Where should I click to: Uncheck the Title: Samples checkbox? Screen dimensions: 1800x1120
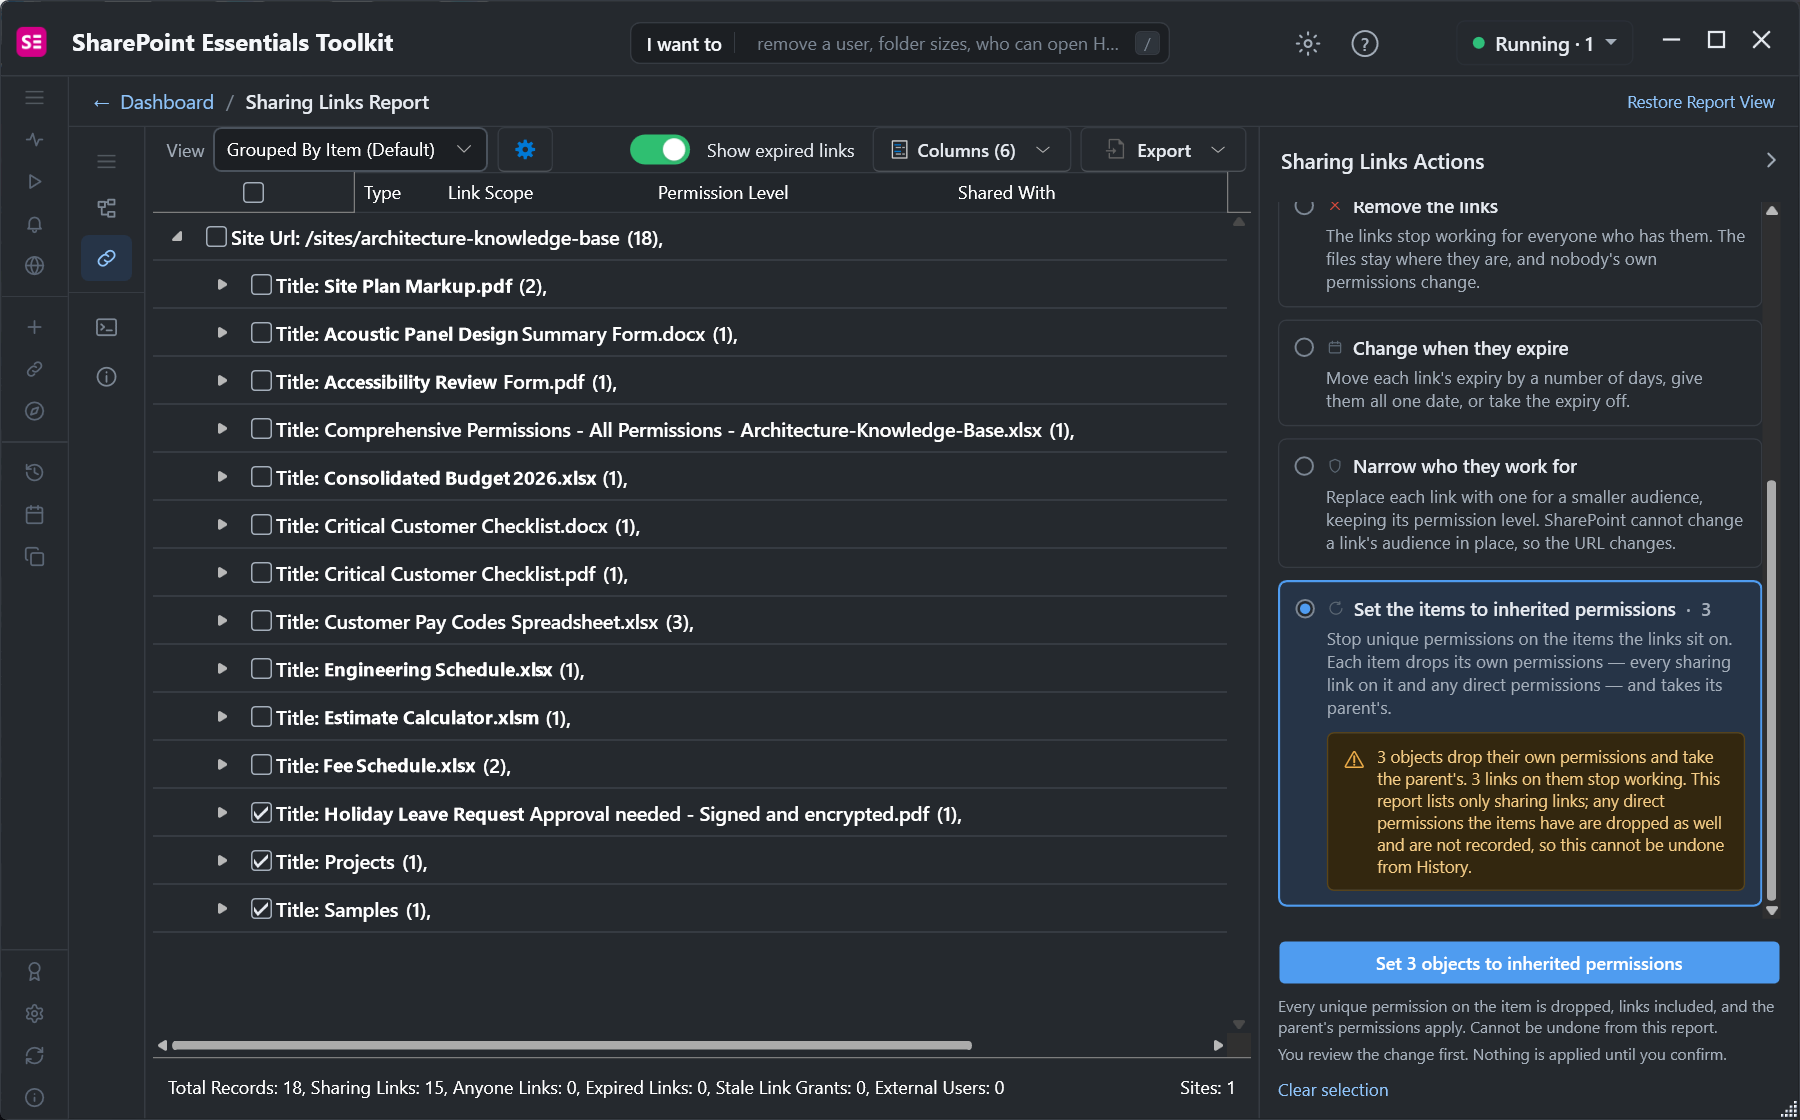pyautogui.click(x=261, y=909)
